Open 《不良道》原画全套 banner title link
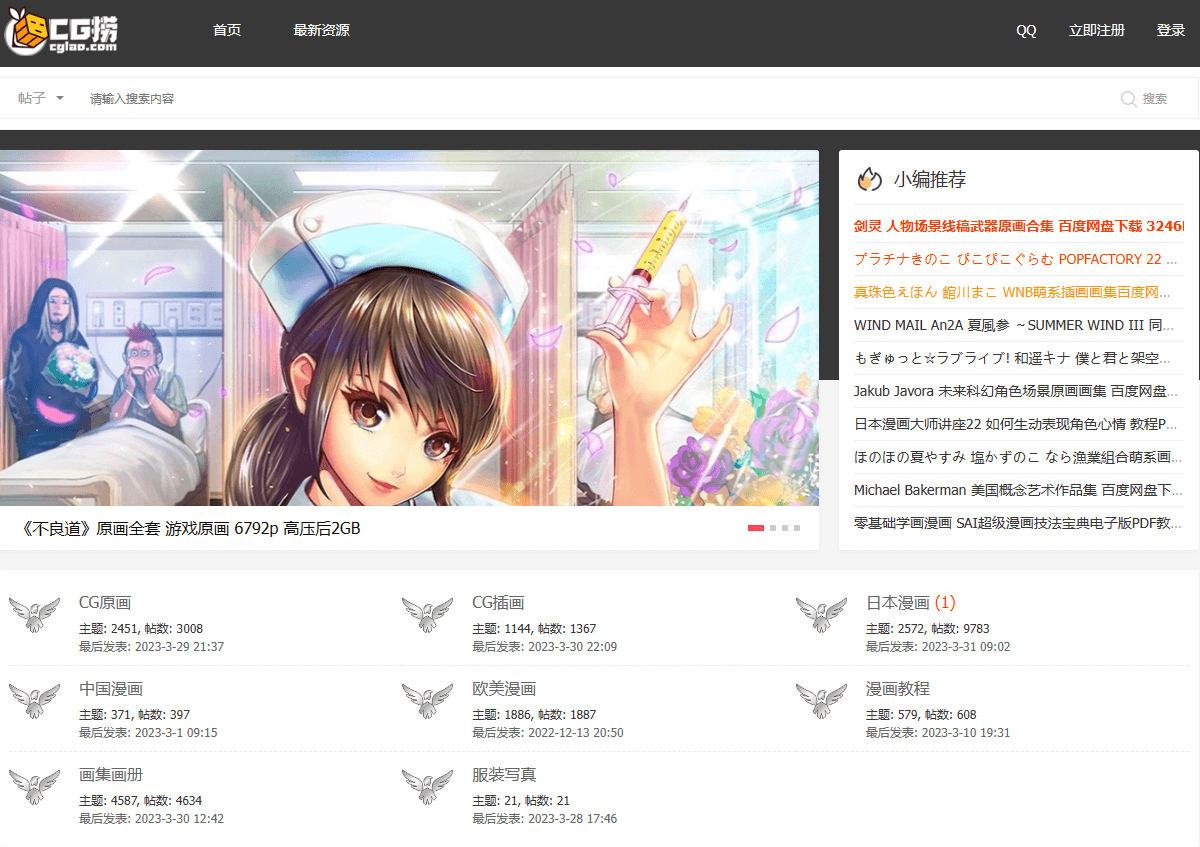1200x847 pixels. tap(191, 528)
